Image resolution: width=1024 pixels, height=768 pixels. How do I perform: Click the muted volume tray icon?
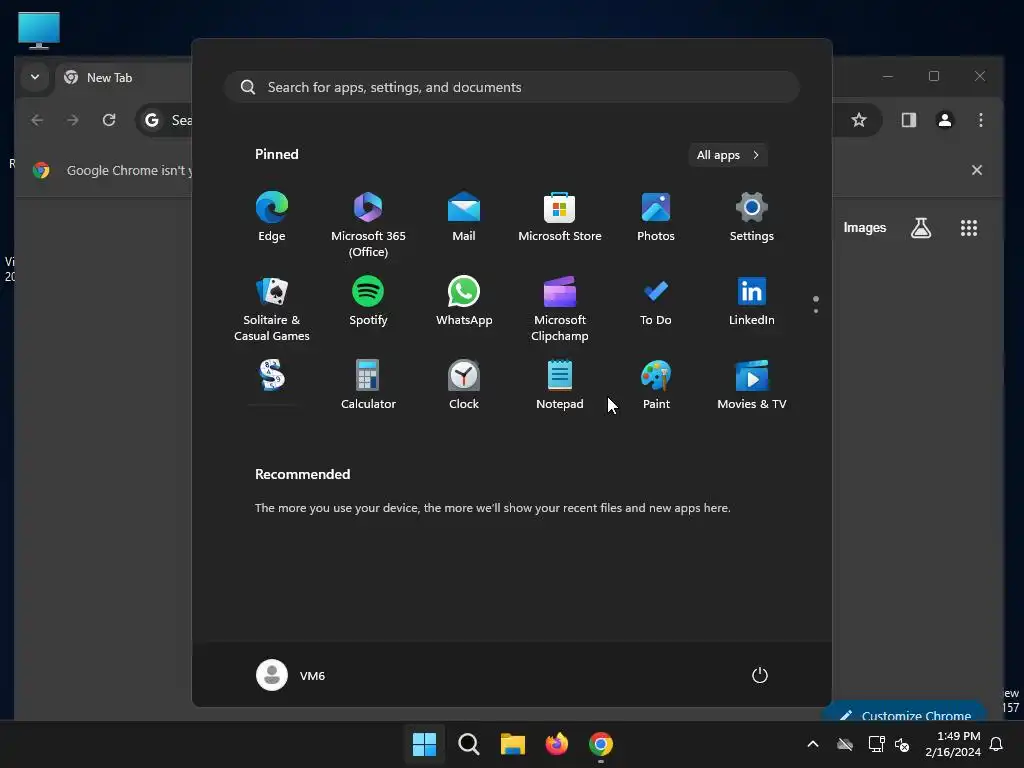point(902,744)
